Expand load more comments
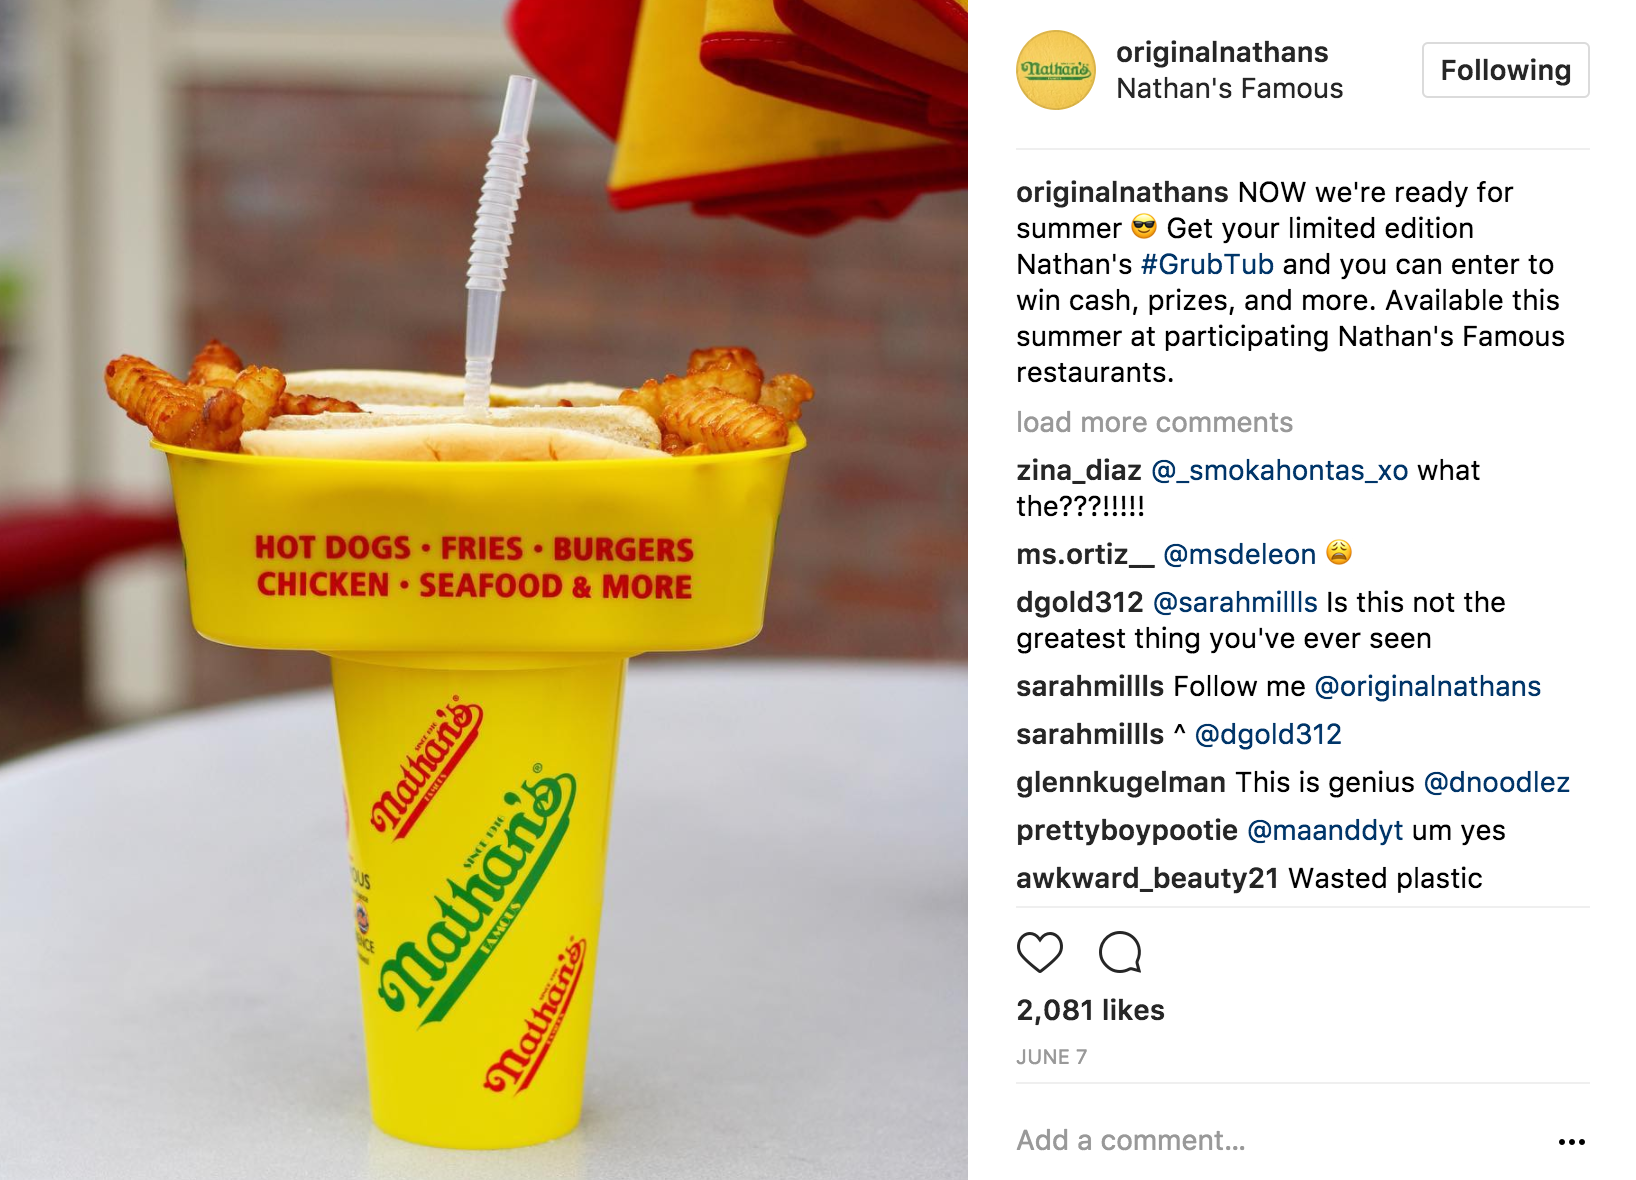 coord(1154,422)
